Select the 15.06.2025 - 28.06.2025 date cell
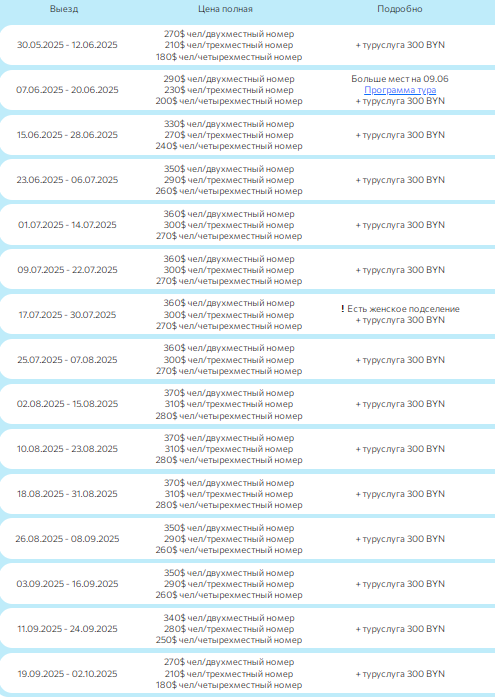Viewport: 495px width, 699px height. point(67,135)
